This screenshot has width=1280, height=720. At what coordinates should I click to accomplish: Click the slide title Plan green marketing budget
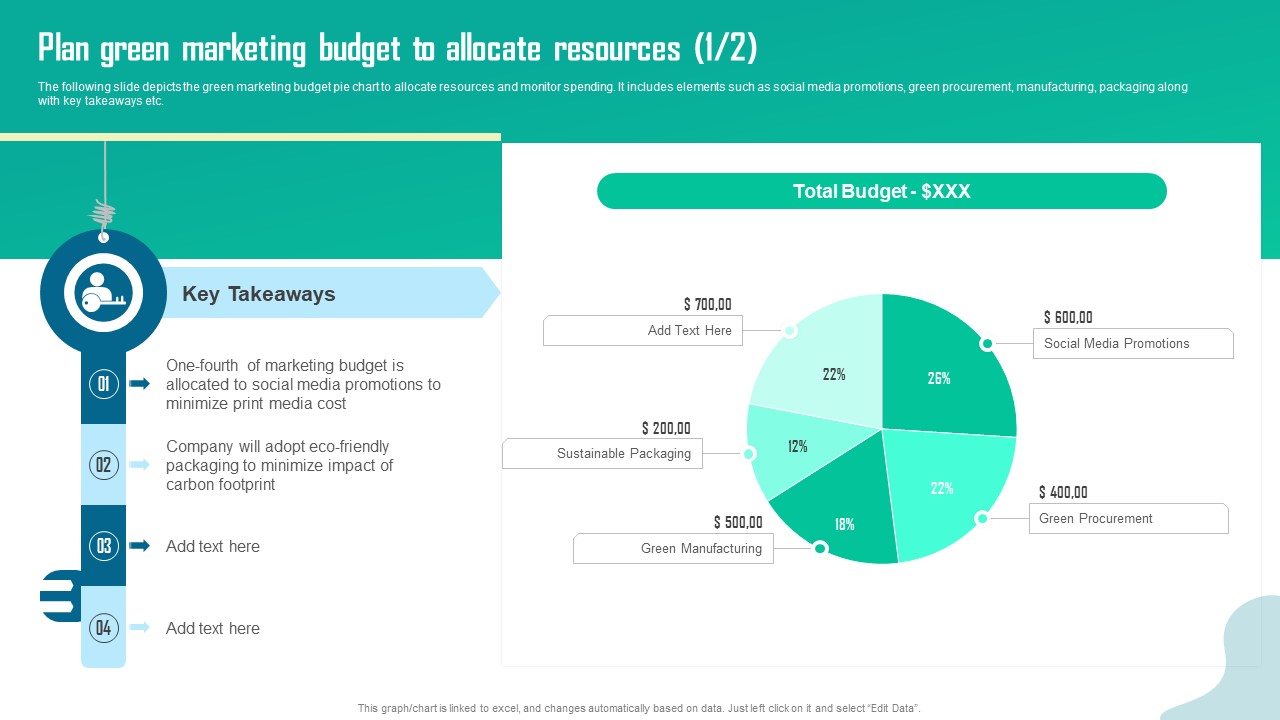(398, 47)
